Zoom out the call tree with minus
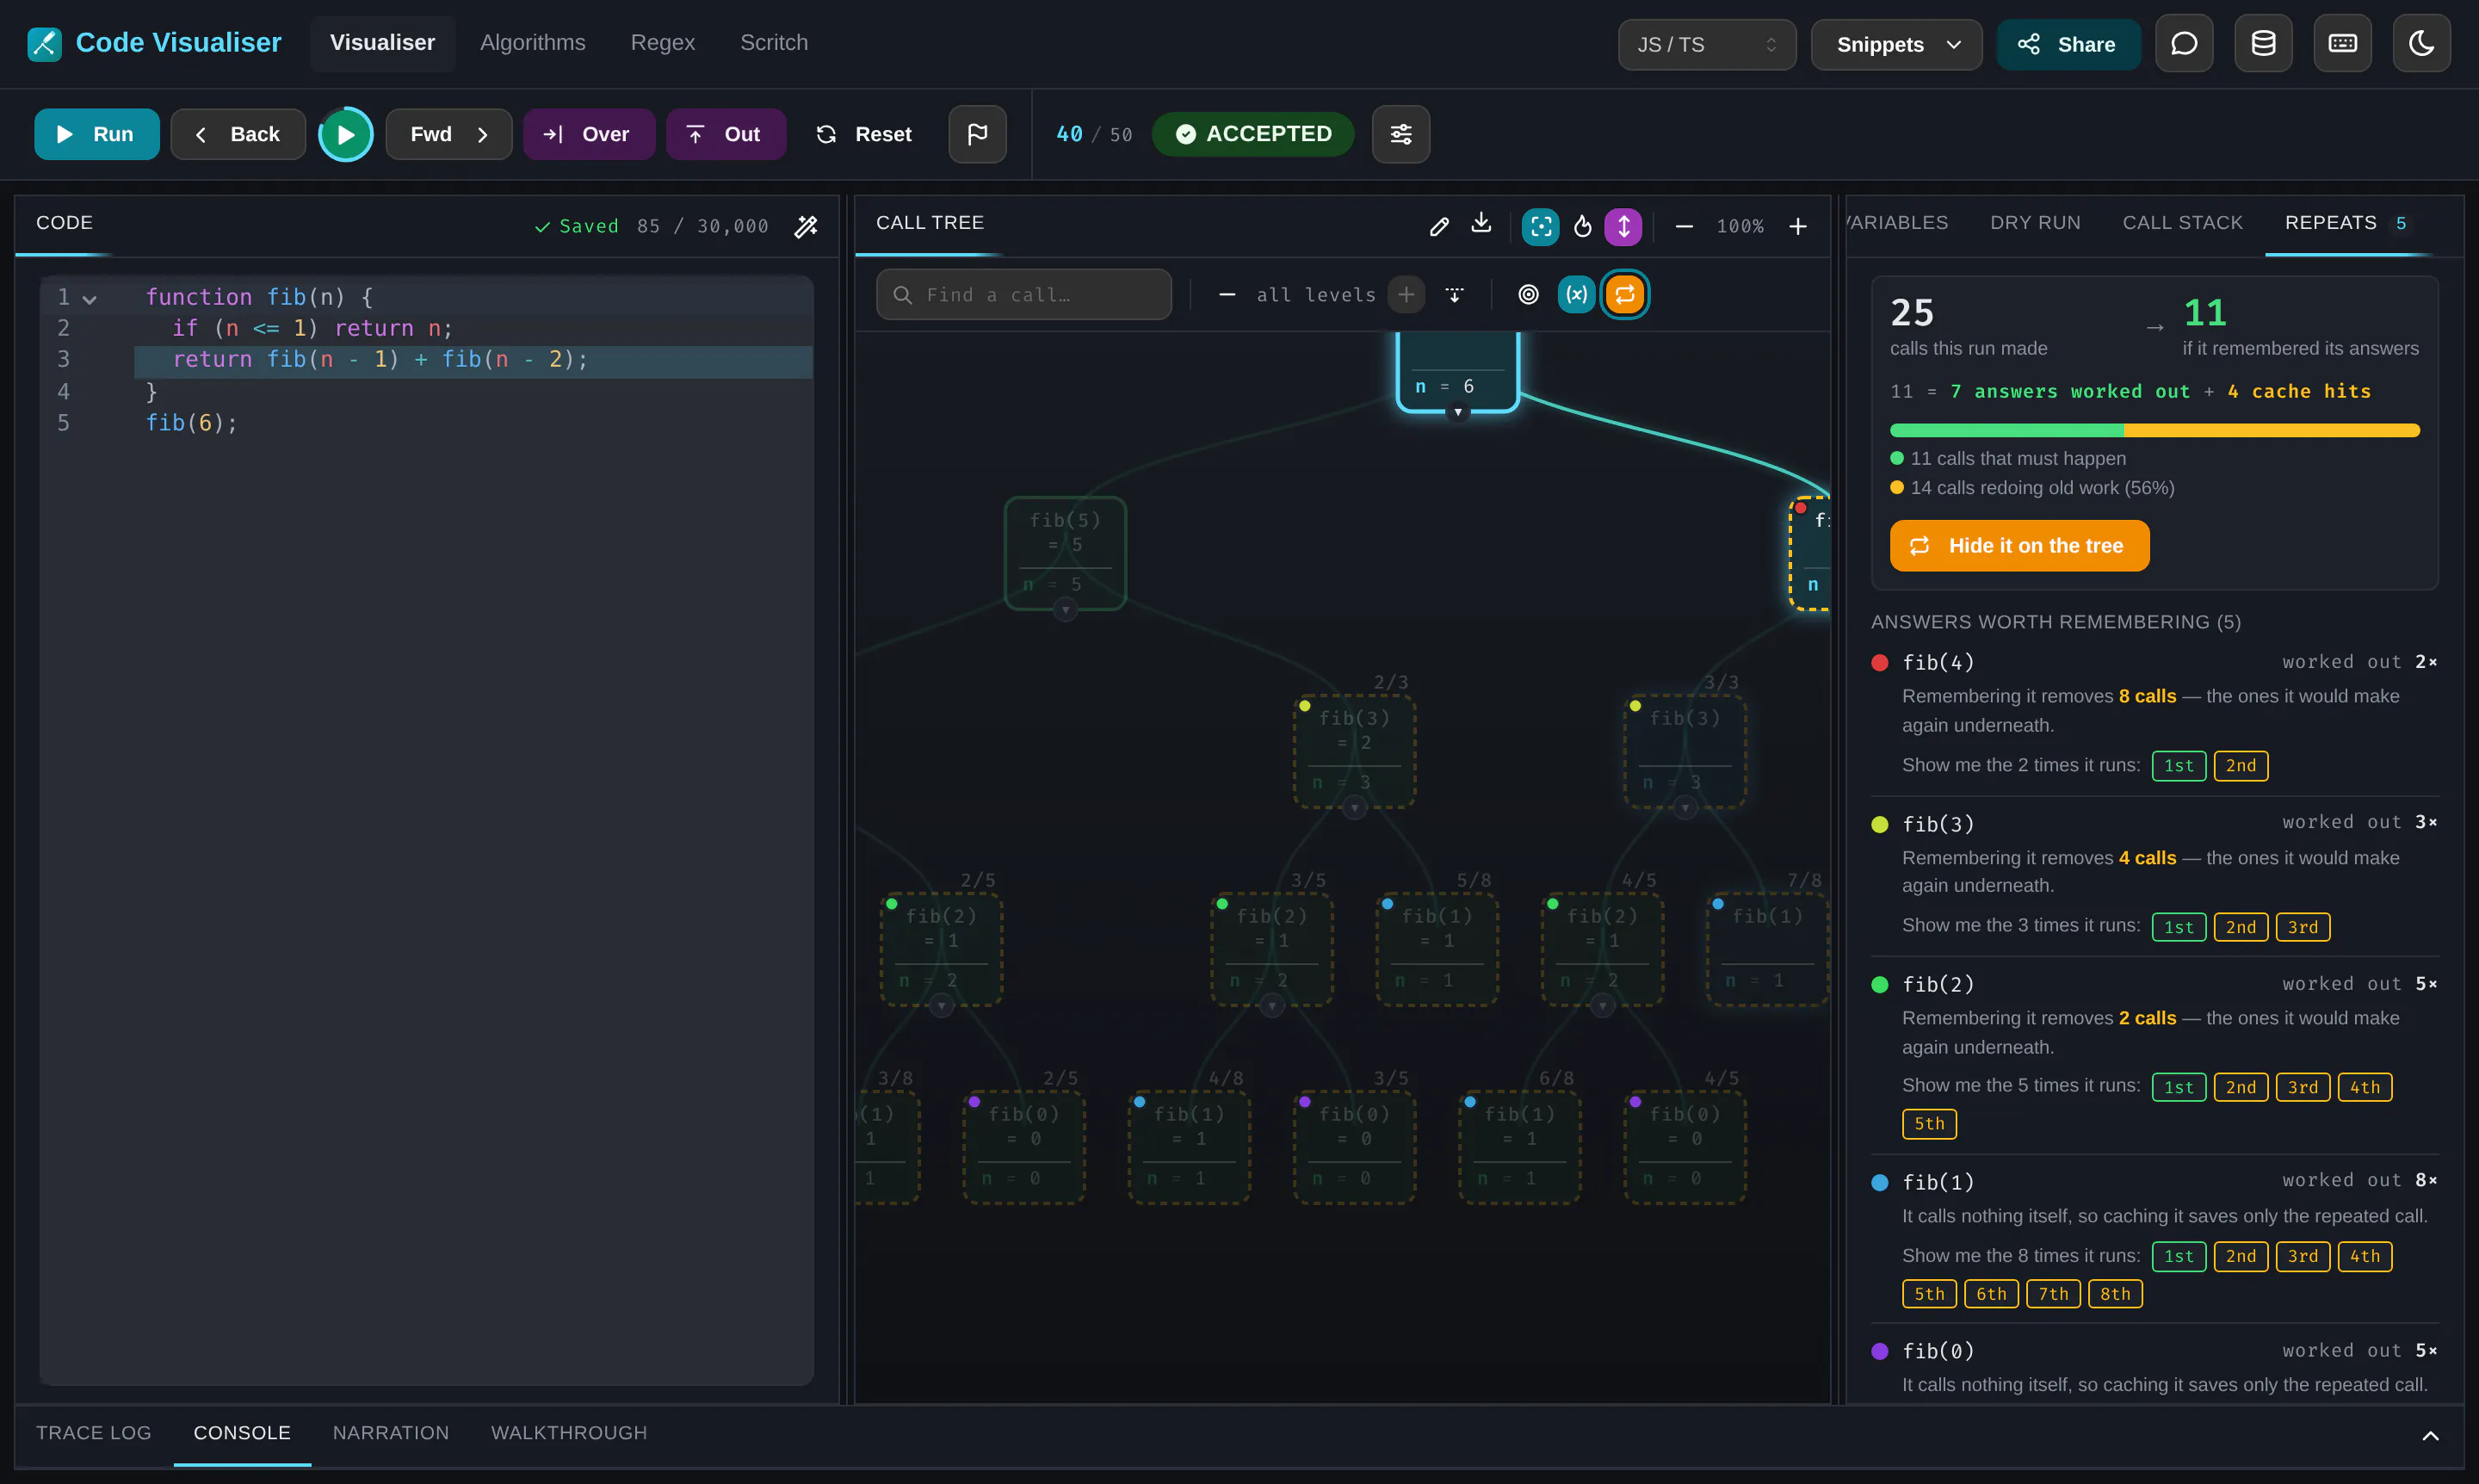The height and width of the screenshot is (1484, 2479). [1684, 226]
